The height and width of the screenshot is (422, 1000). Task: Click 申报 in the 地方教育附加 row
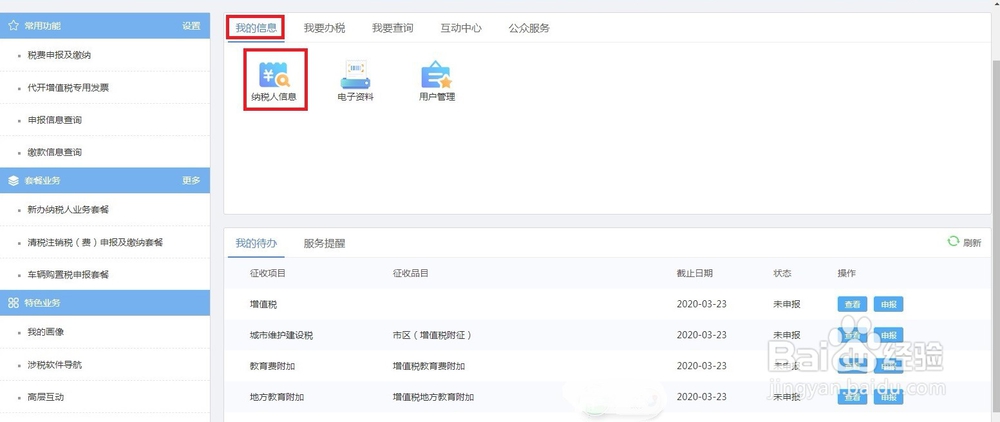click(888, 397)
